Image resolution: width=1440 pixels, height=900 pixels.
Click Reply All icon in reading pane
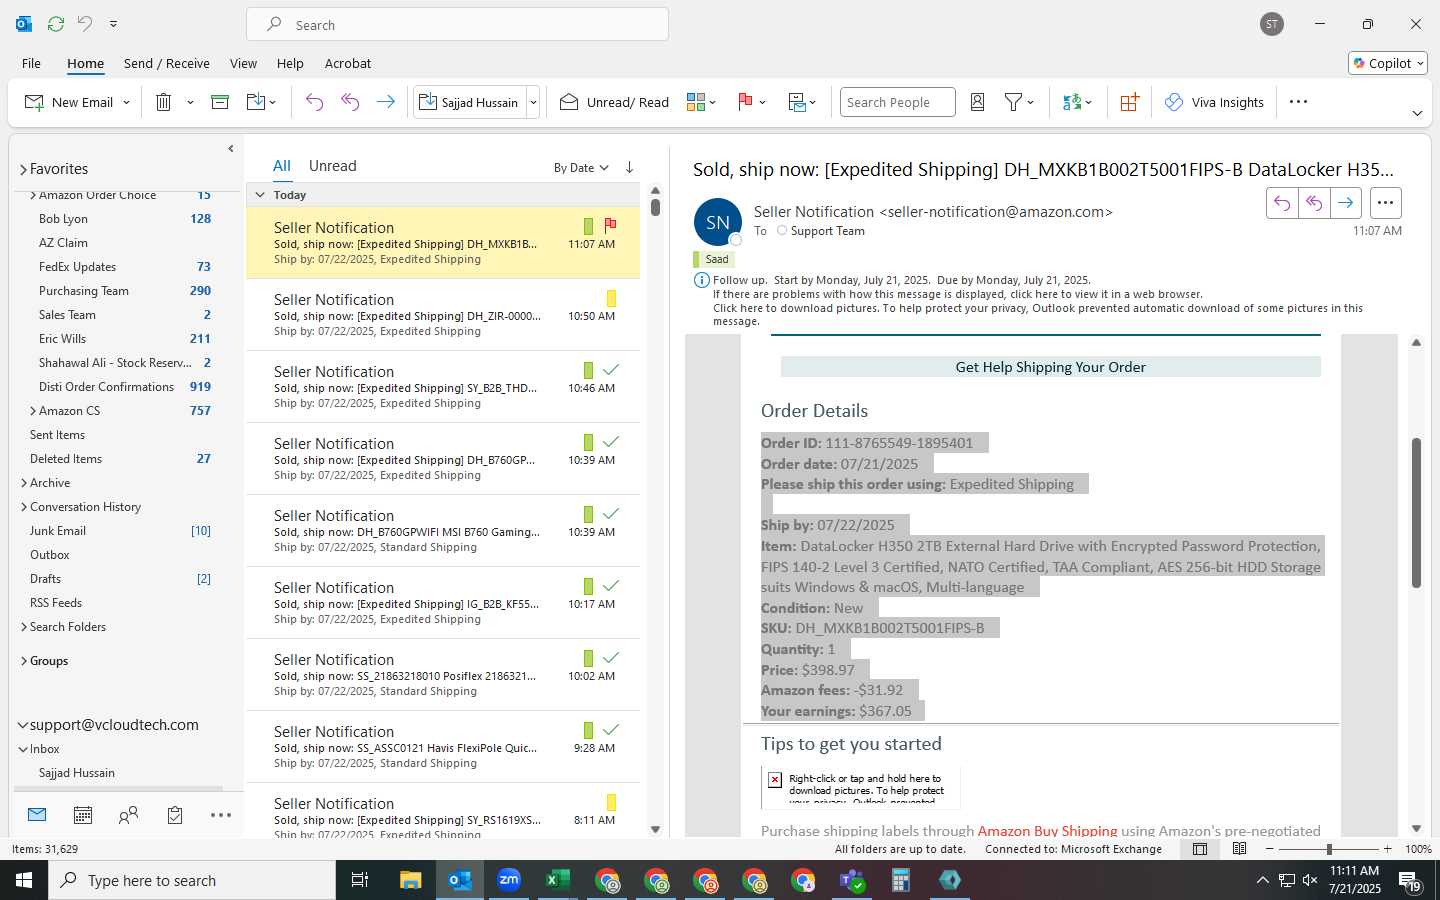tap(1314, 203)
